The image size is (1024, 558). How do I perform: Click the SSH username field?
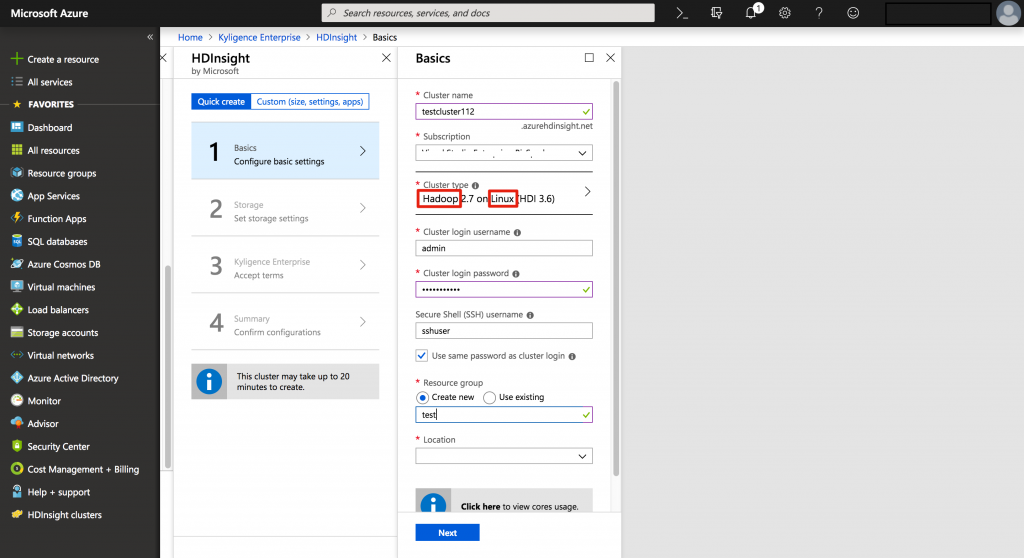pyautogui.click(x=504, y=331)
